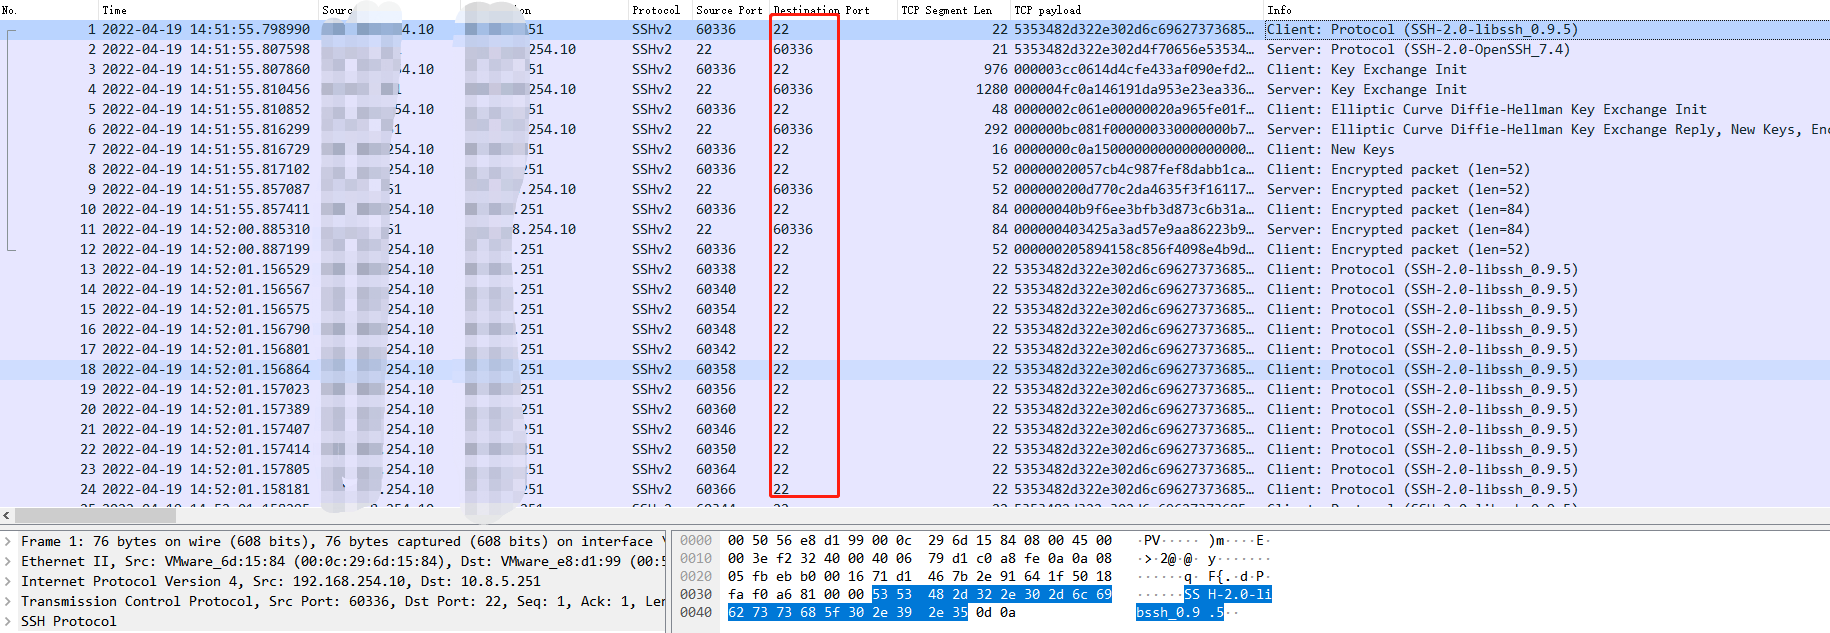1830x633 pixels.
Task: Click the TCP payload column header
Action: [x=1046, y=10]
